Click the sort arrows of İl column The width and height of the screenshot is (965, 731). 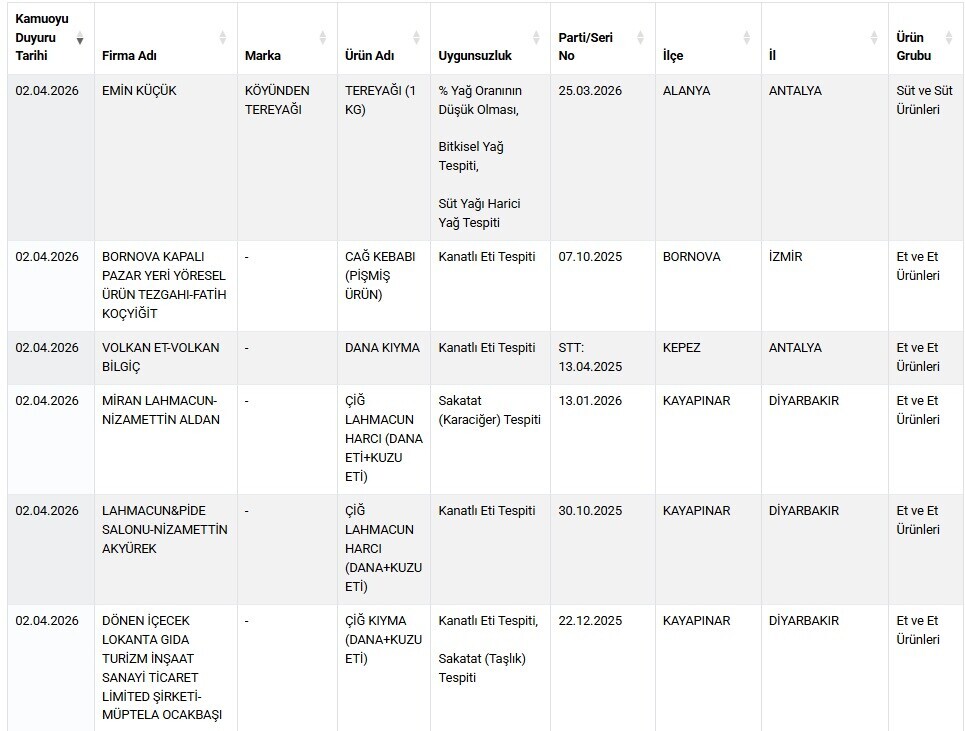click(873, 38)
